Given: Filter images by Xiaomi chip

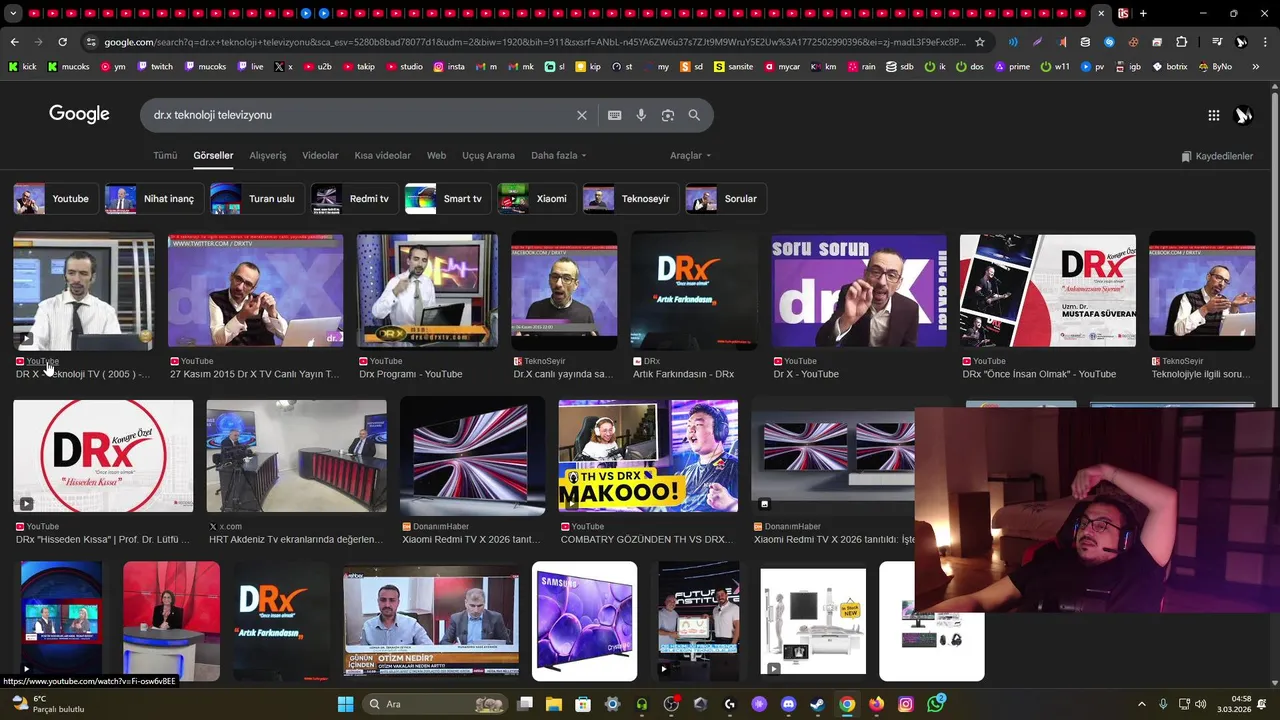Looking at the screenshot, I should (537, 199).
